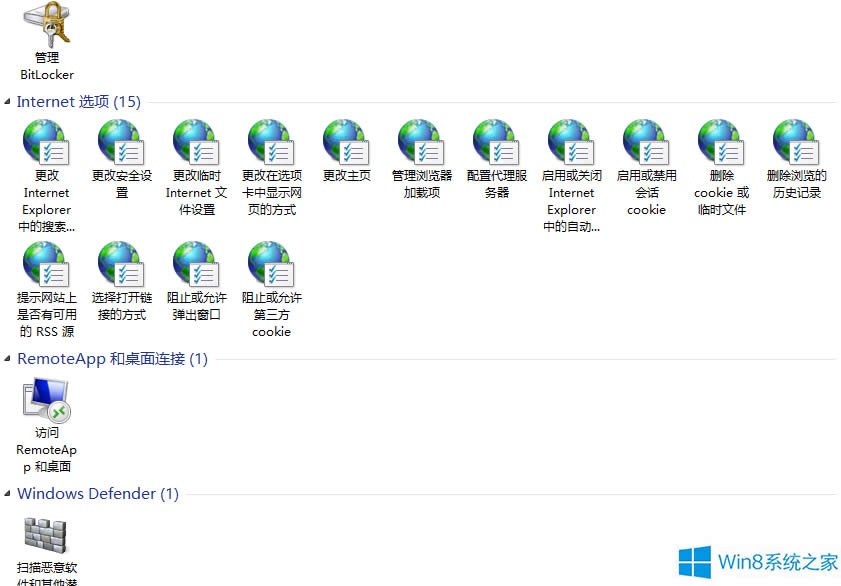Screen dimensions: 841x586
Task: 折叠"Windows Defender (1)"分组
Action: pos(97,493)
